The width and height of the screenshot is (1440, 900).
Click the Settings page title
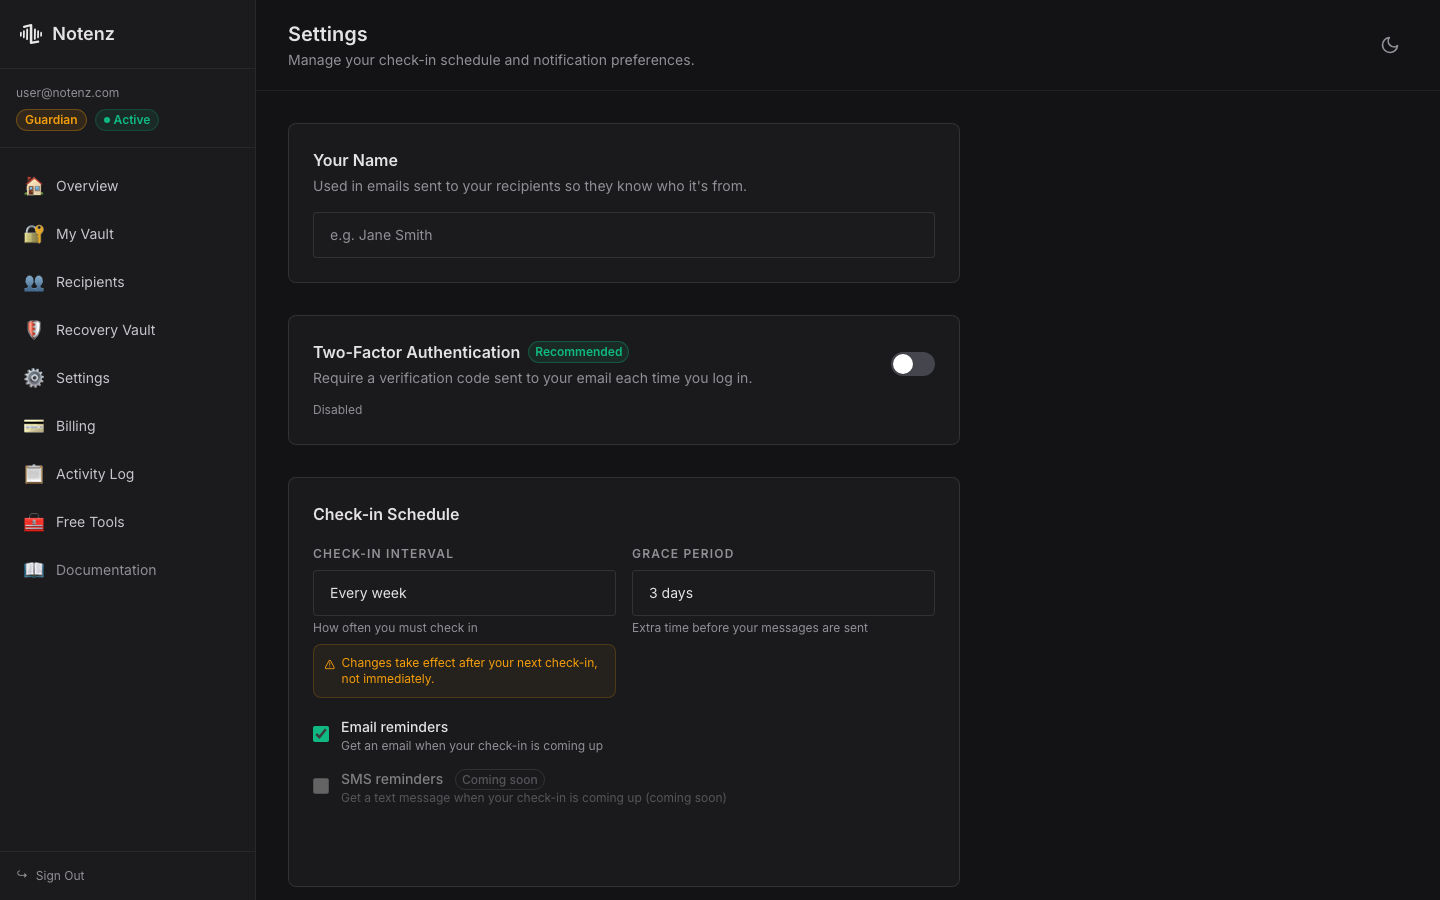click(328, 34)
